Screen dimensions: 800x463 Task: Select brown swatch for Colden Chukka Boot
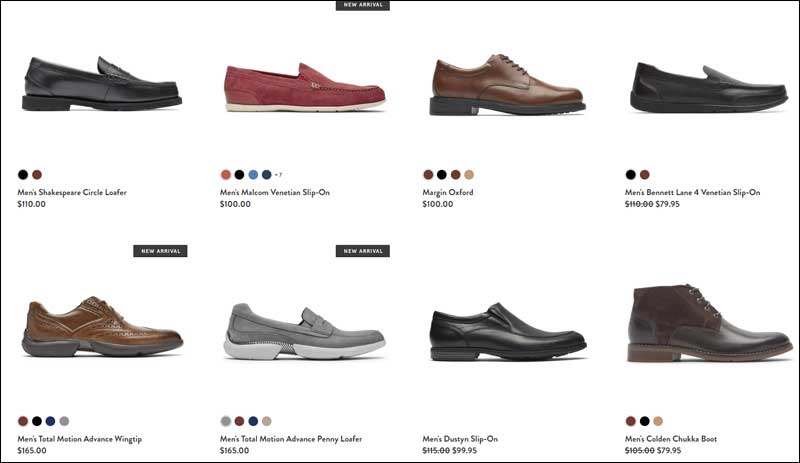pyautogui.click(x=631, y=421)
